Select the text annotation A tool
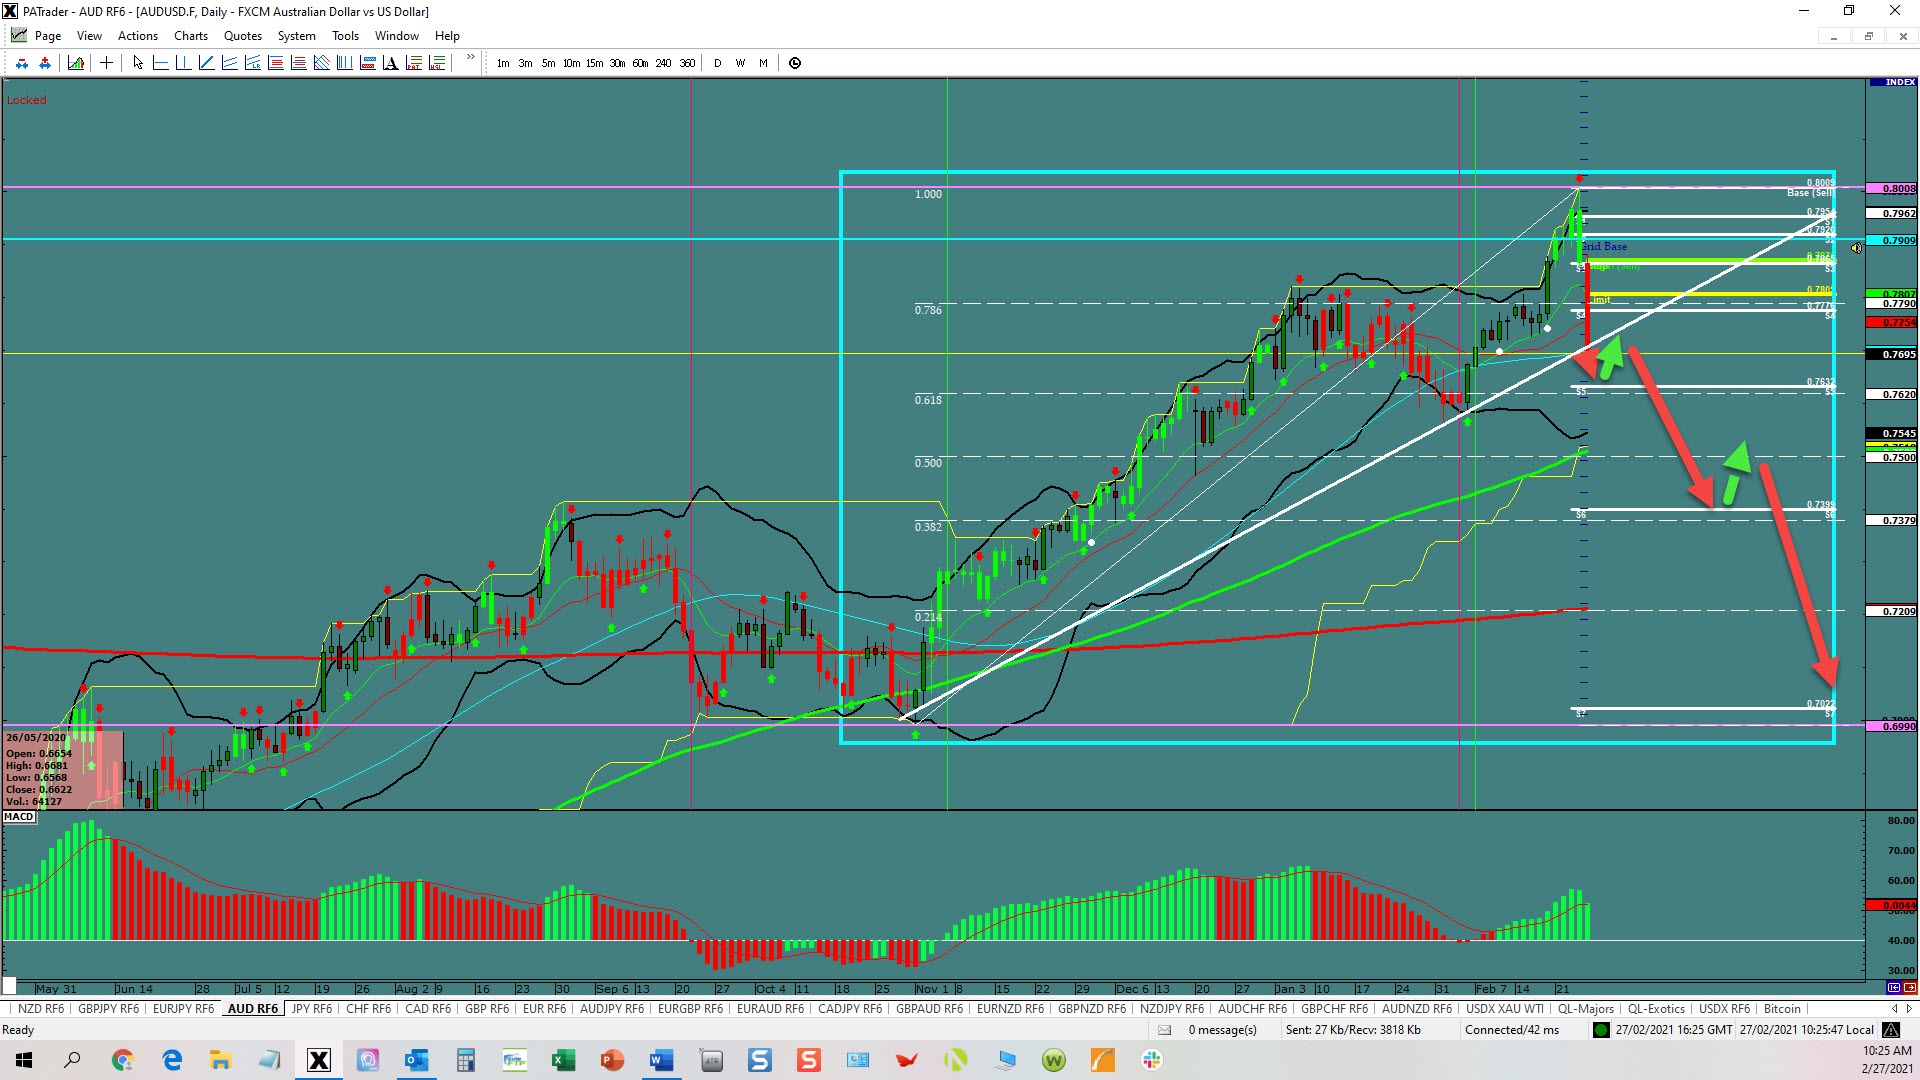Screen dimensions: 1920x1080 [x=390, y=63]
